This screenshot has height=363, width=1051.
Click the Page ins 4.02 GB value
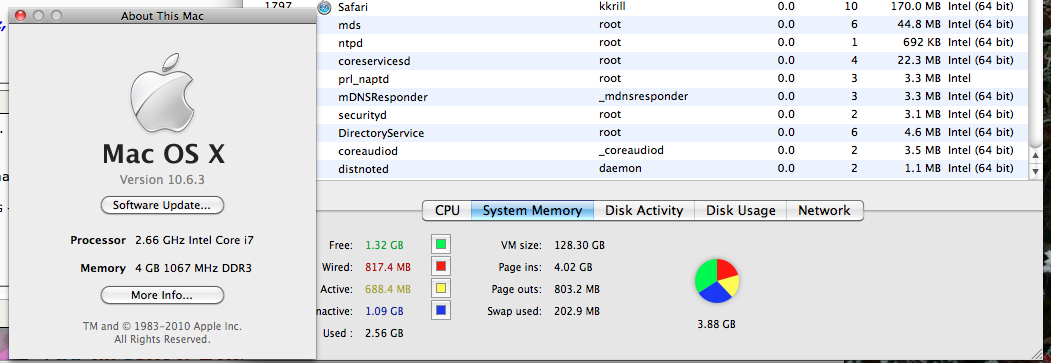pos(573,267)
